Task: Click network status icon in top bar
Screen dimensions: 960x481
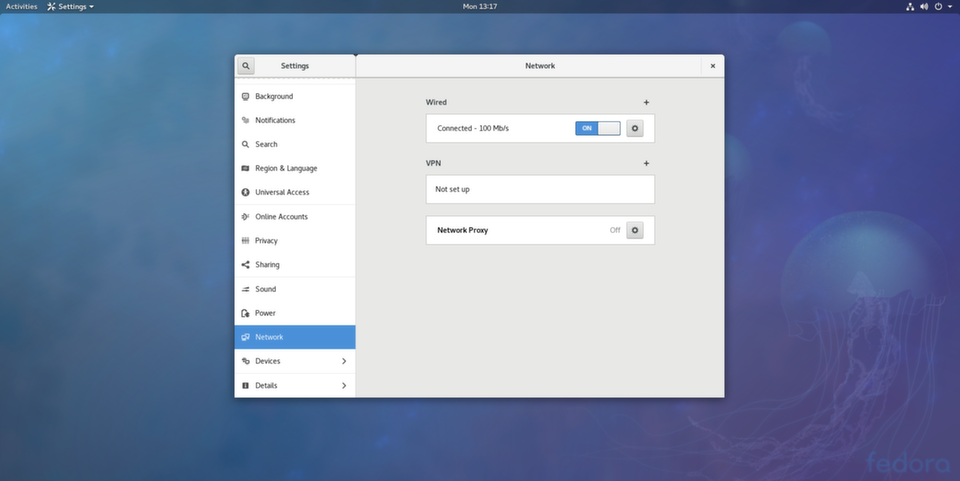Action: [x=910, y=7]
